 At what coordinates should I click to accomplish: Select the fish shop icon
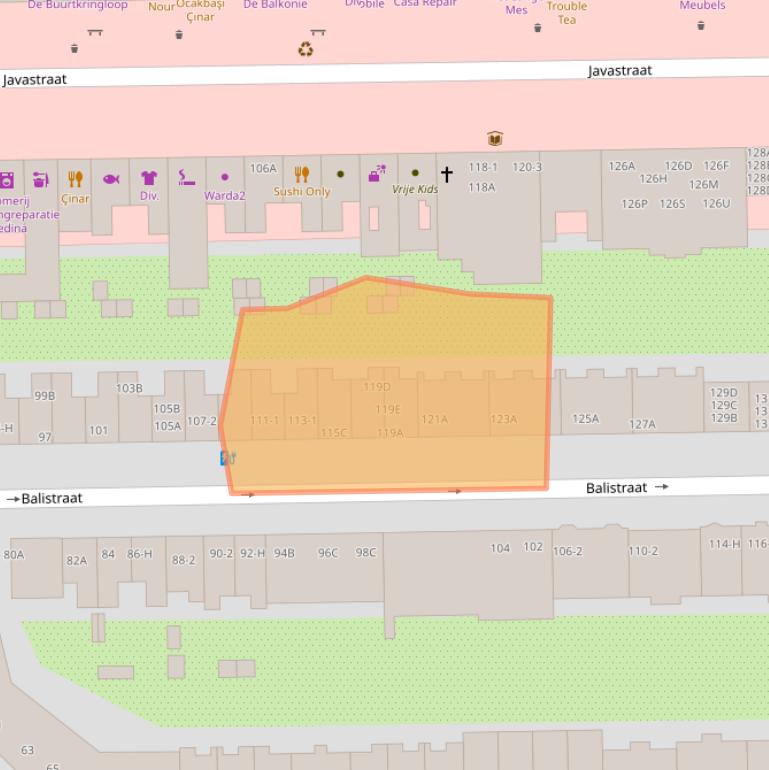[111, 179]
